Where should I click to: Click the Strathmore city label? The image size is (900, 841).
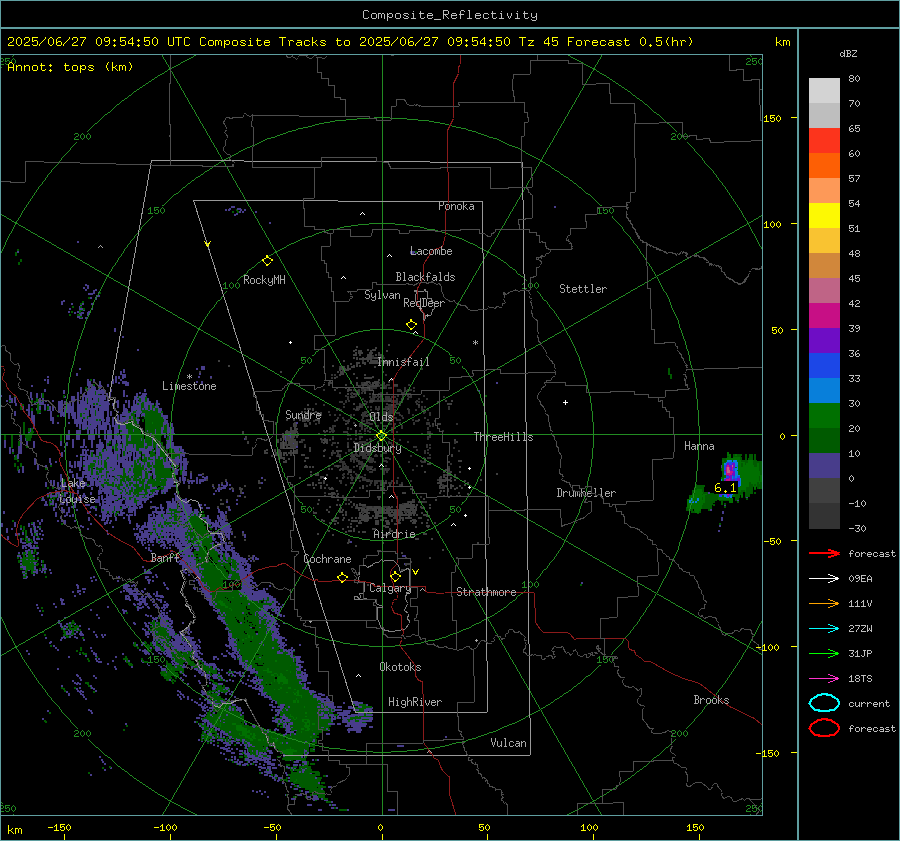(x=486, y=592)
